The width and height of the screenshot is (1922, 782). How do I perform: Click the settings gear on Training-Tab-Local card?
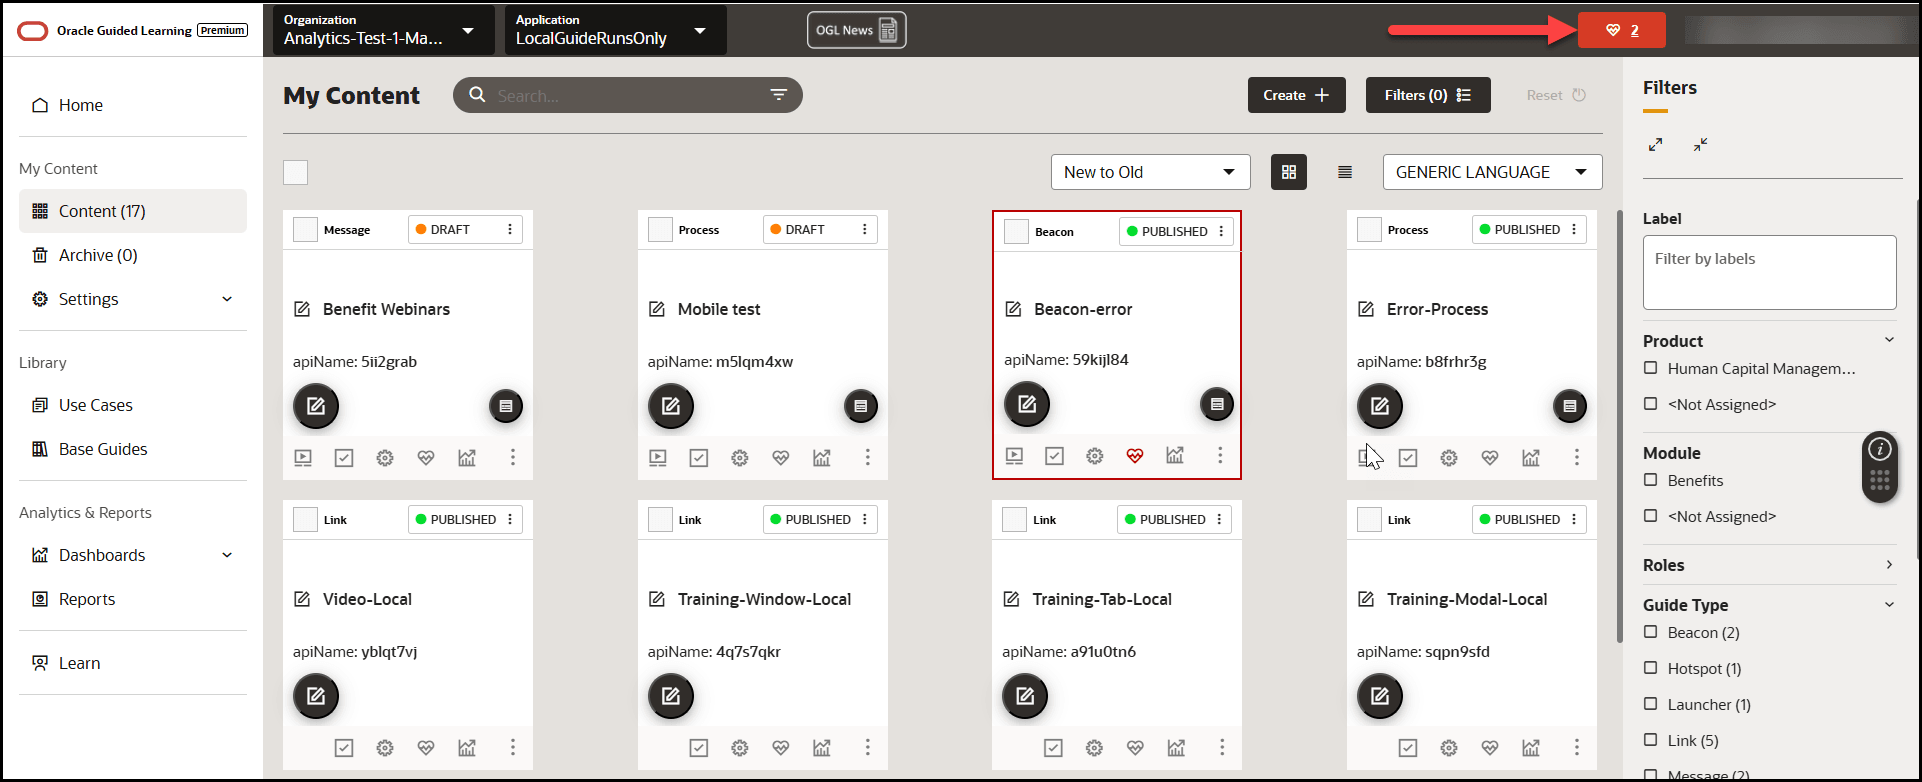tap(1094, 748)
